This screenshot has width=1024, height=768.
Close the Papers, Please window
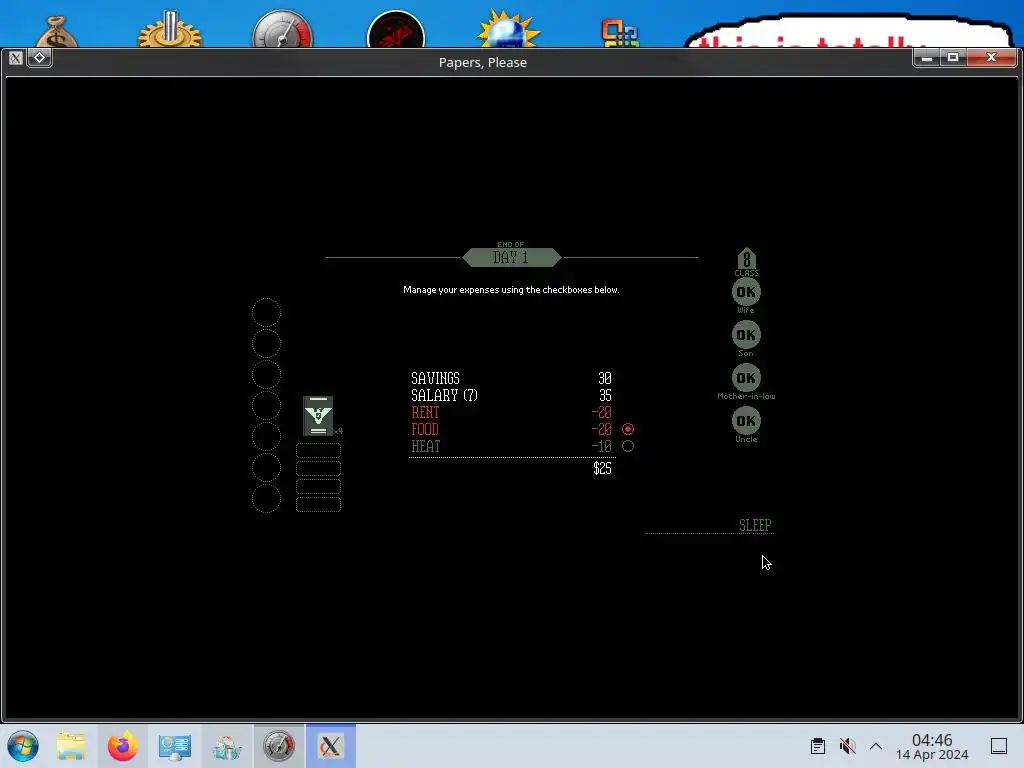point(991,57)
